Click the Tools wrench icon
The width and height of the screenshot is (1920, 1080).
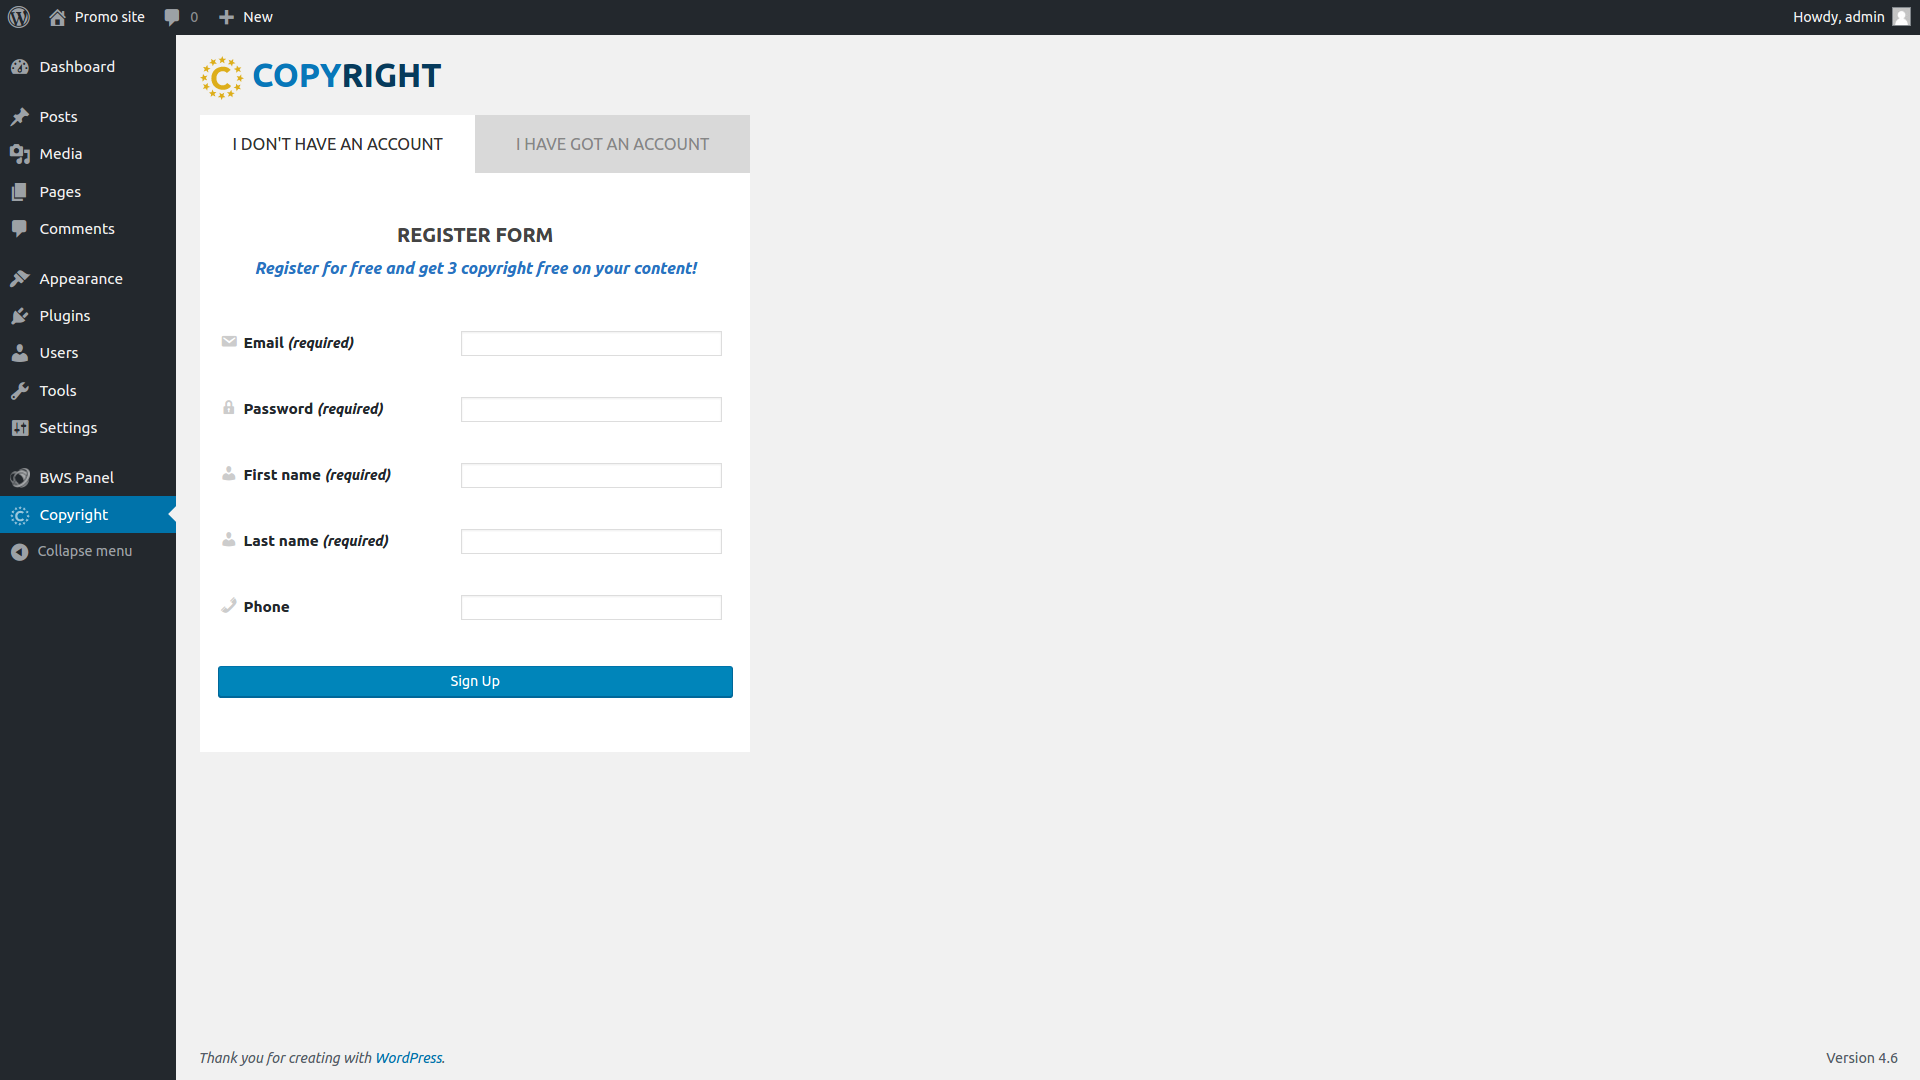pyautogui.click(x=20, y=391)
